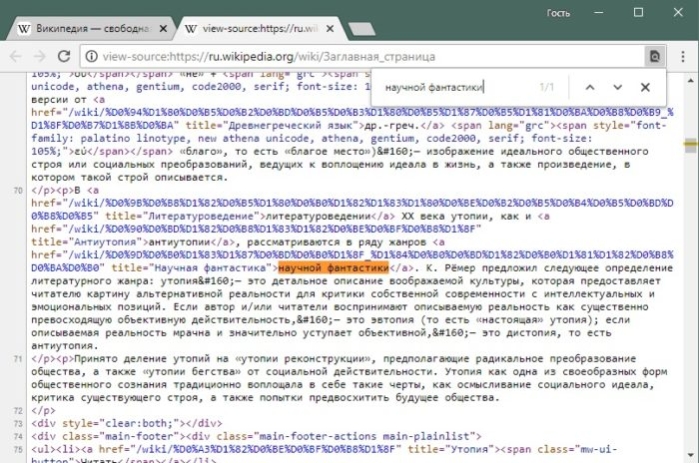Click the Гость profile button

click(558, 13)
